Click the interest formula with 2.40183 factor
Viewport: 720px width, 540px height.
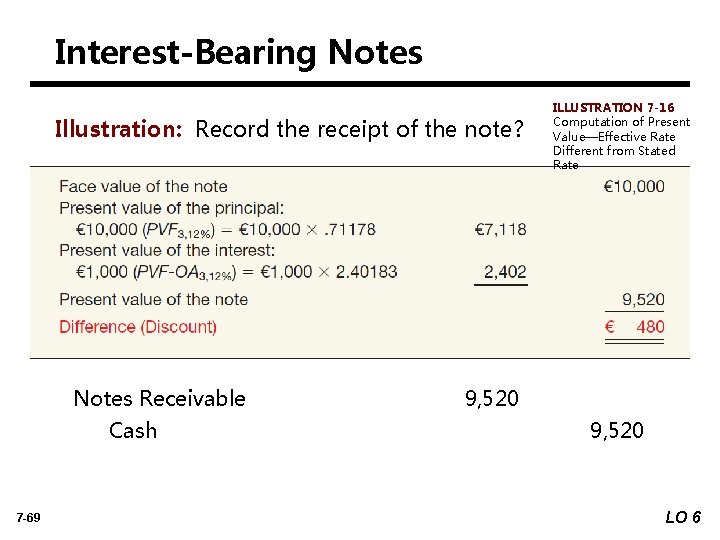click(x=236, y=272)
